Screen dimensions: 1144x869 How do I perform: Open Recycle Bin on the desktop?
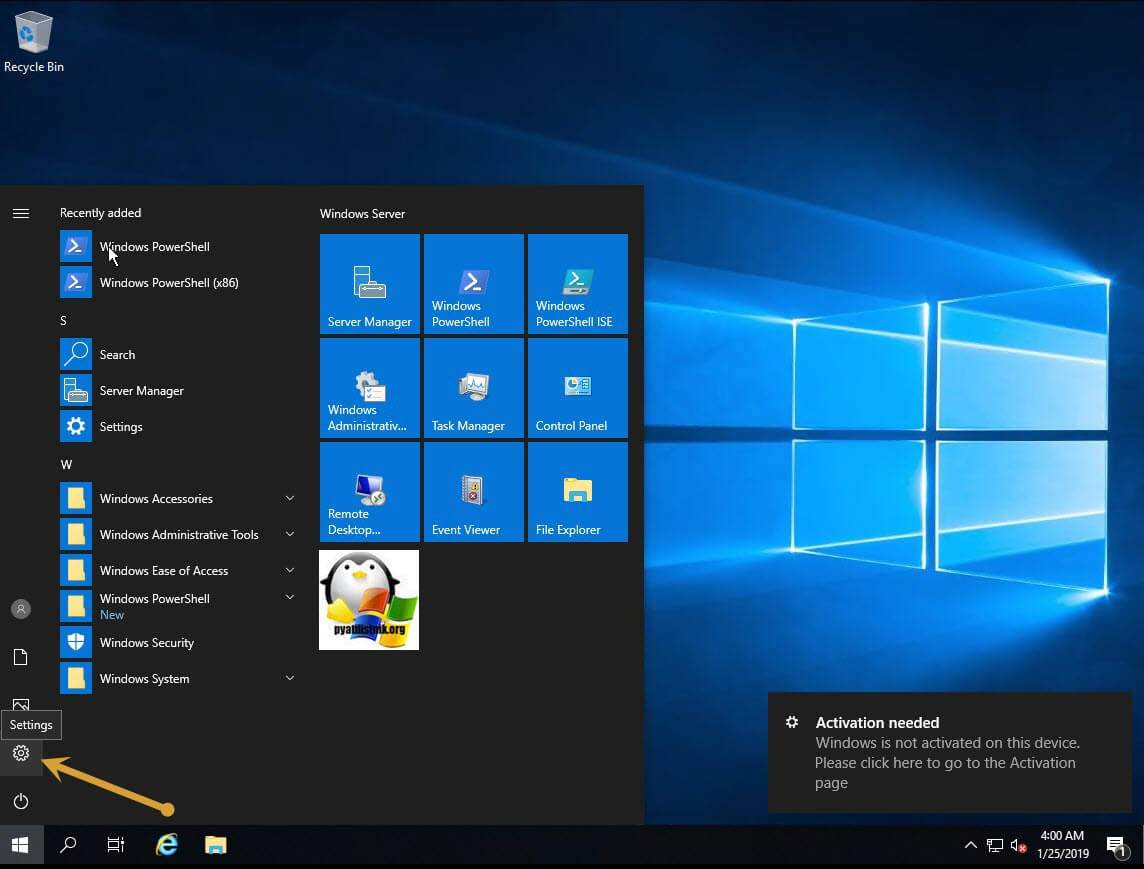(34, 41)
